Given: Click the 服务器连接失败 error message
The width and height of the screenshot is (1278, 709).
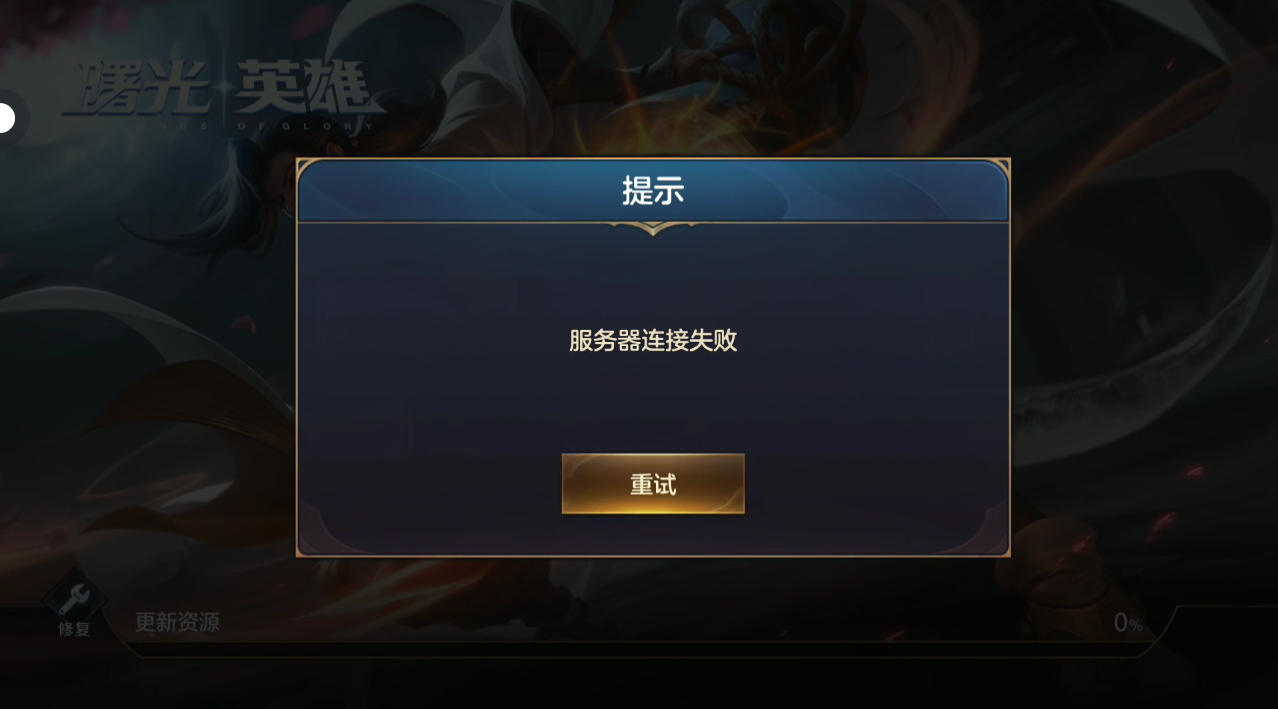Looking at the screenshot, I should click(x=653, y=341).
